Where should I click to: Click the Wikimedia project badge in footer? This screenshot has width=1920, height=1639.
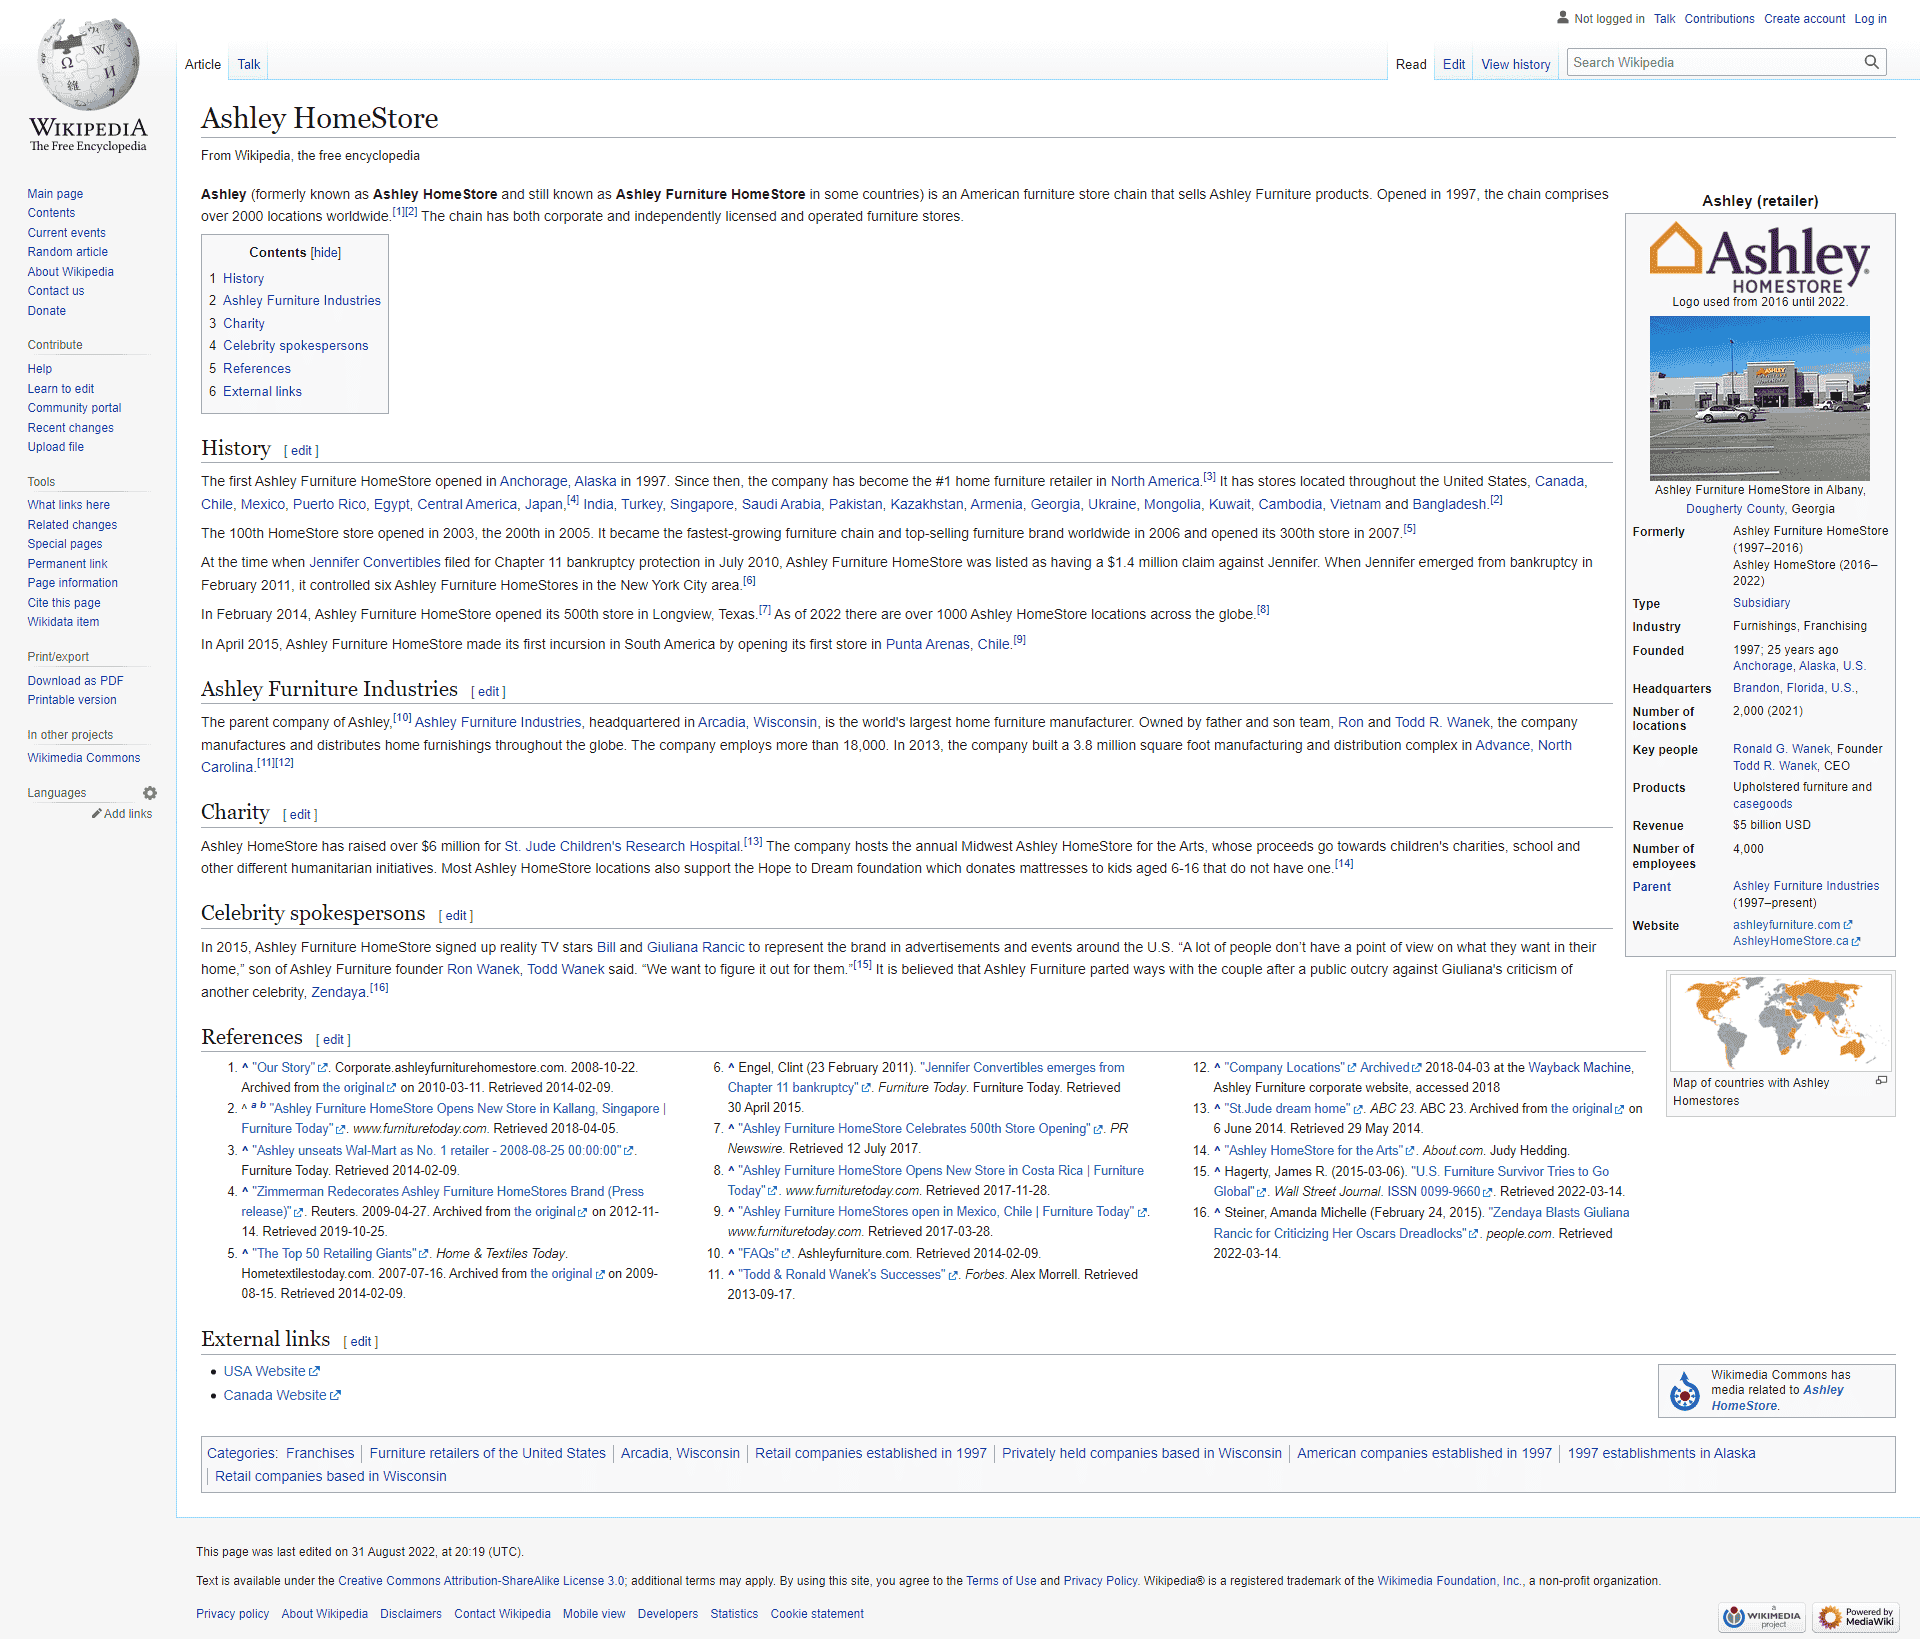pyautogui.click(x=1762, y=1616)
